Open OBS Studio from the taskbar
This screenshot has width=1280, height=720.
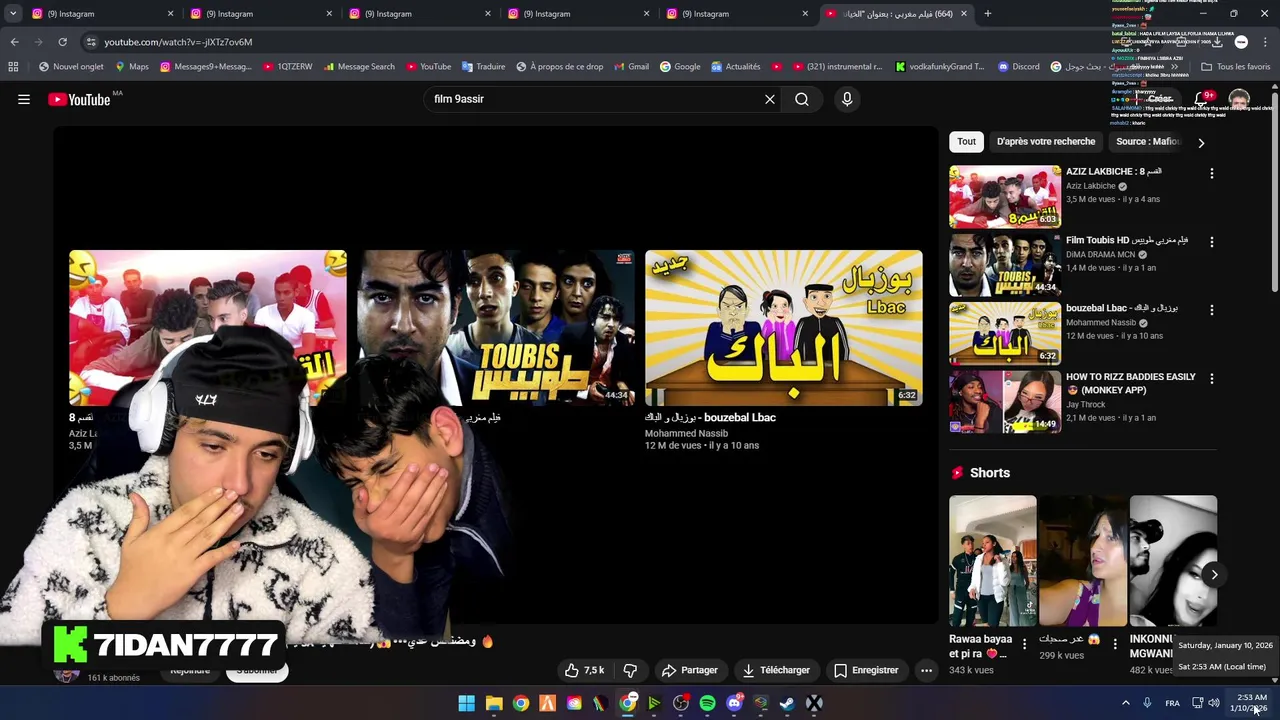pyautogui.click(x=681, y=703)
